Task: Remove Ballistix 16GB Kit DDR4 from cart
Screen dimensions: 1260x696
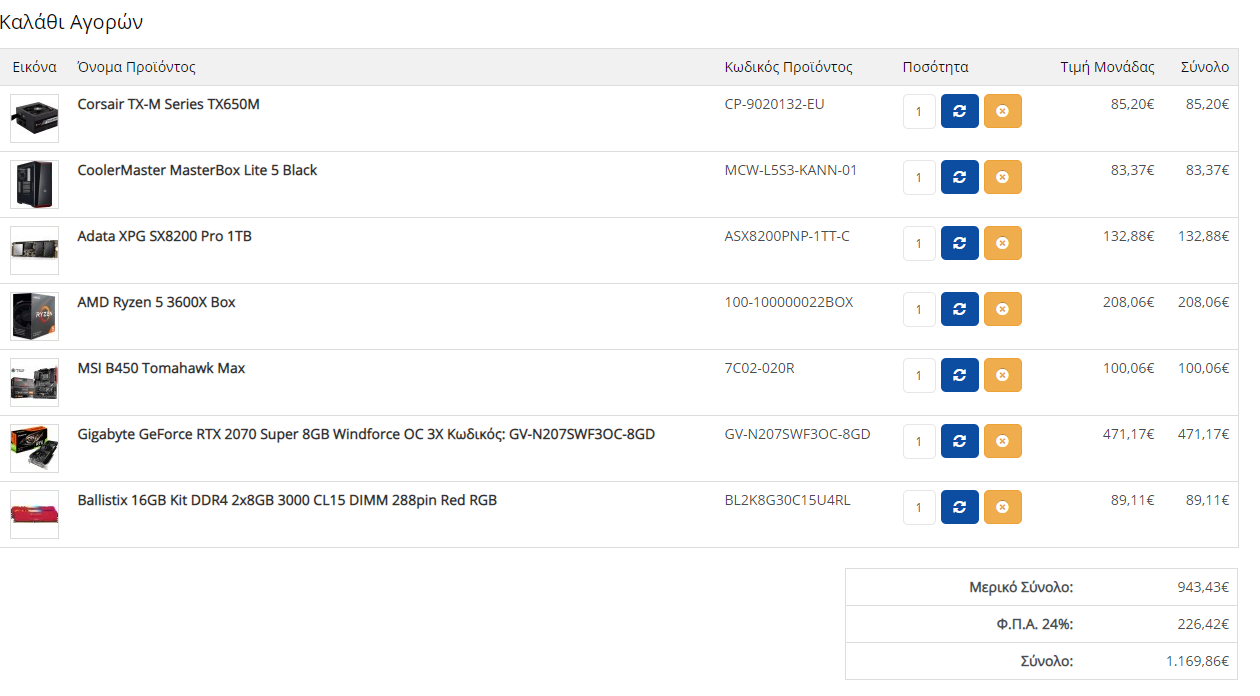Action: point(1003,507)
